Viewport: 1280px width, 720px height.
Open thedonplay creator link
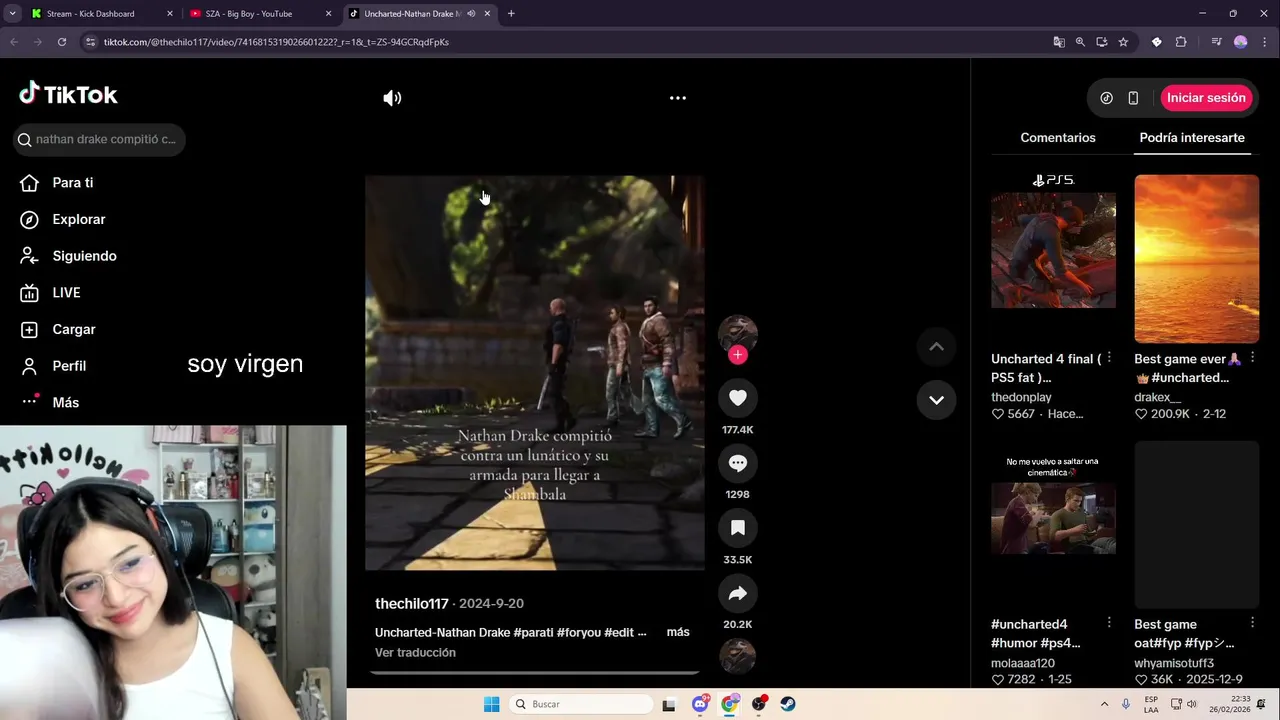pyautogui.click(x=1021, y=398)
